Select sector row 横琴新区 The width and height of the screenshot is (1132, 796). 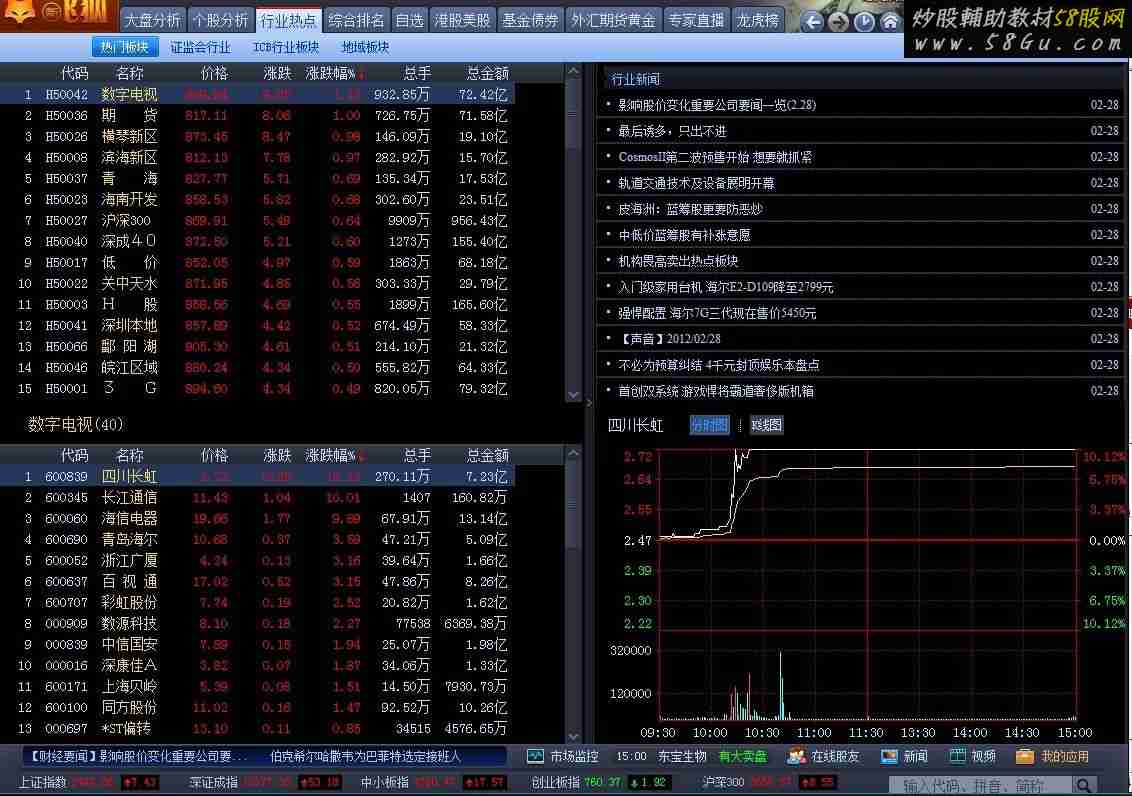point(257,136)
